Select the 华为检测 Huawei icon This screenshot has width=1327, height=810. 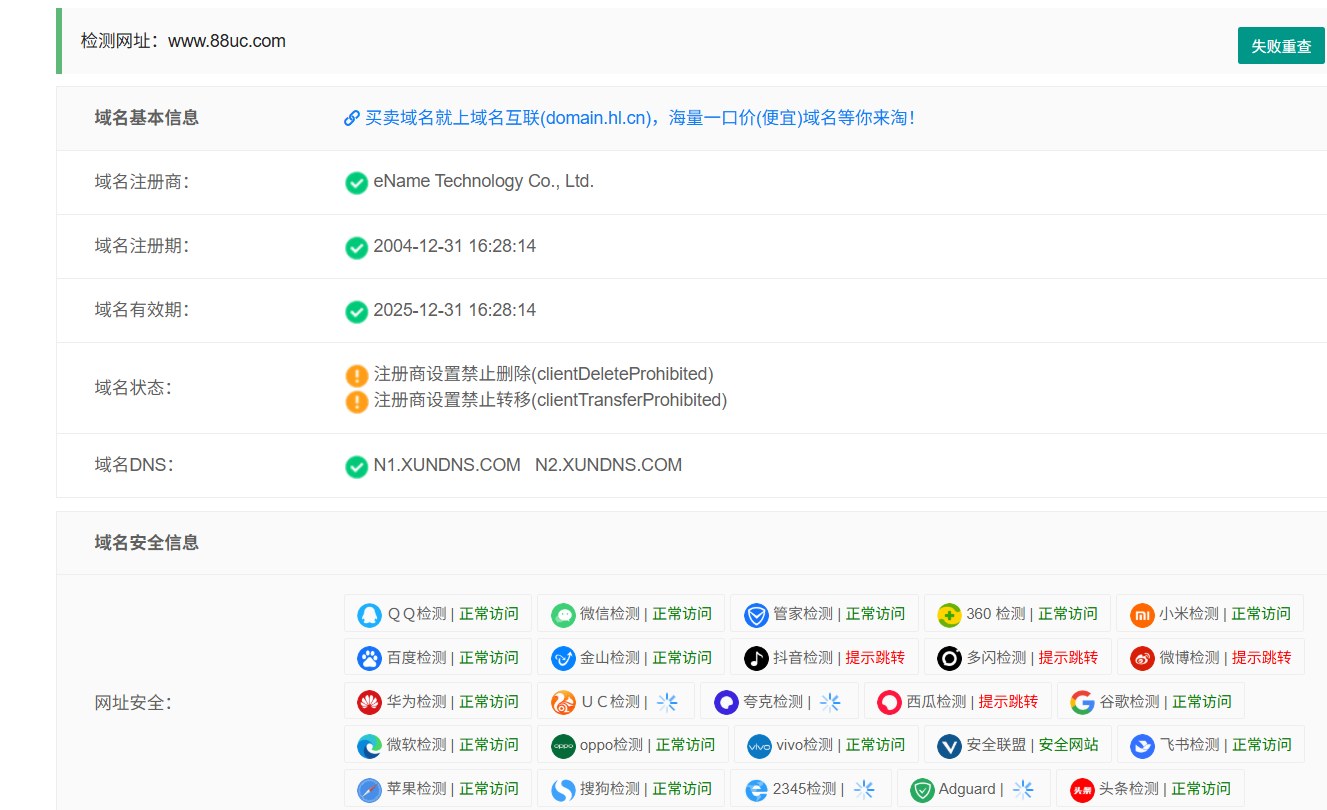click(367, 701)
